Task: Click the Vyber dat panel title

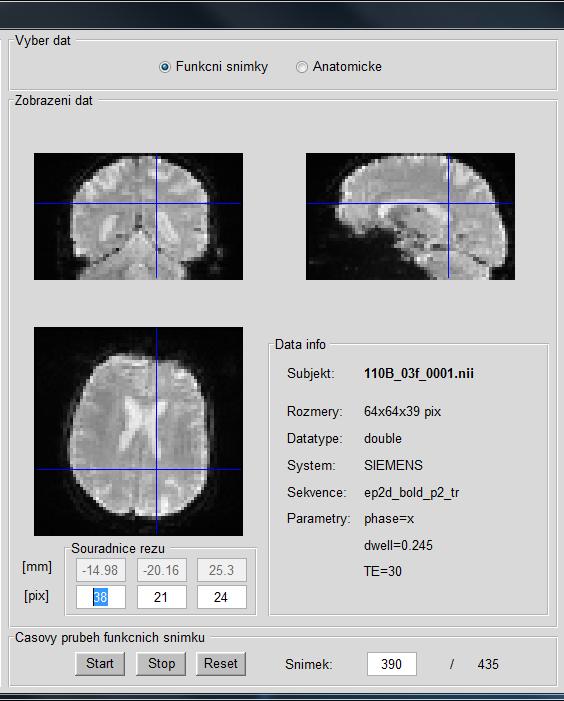Action: [43, 41]
